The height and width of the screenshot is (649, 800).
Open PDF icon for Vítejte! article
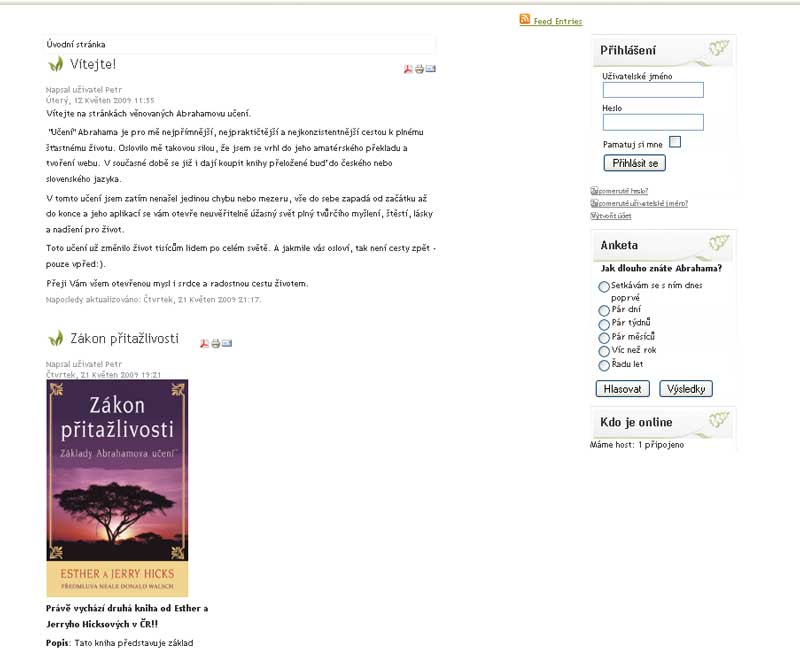click(408, 69)
